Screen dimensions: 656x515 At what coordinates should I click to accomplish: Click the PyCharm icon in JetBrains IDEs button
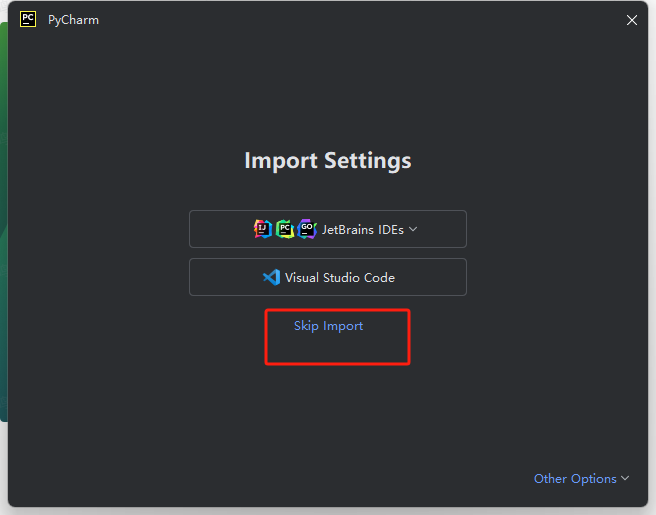coord(285,229)
